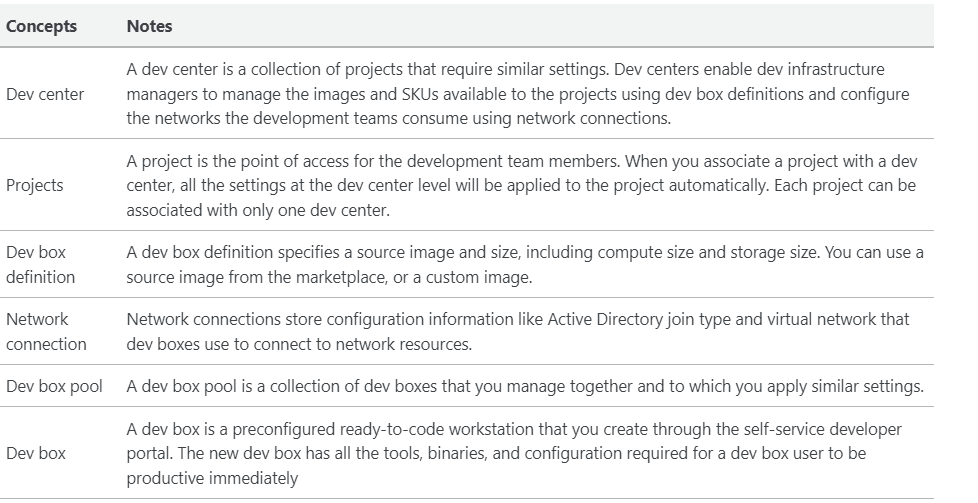Click 'associated with only one dev center'
The image size is (978, 503).
(x=258, y=210)
